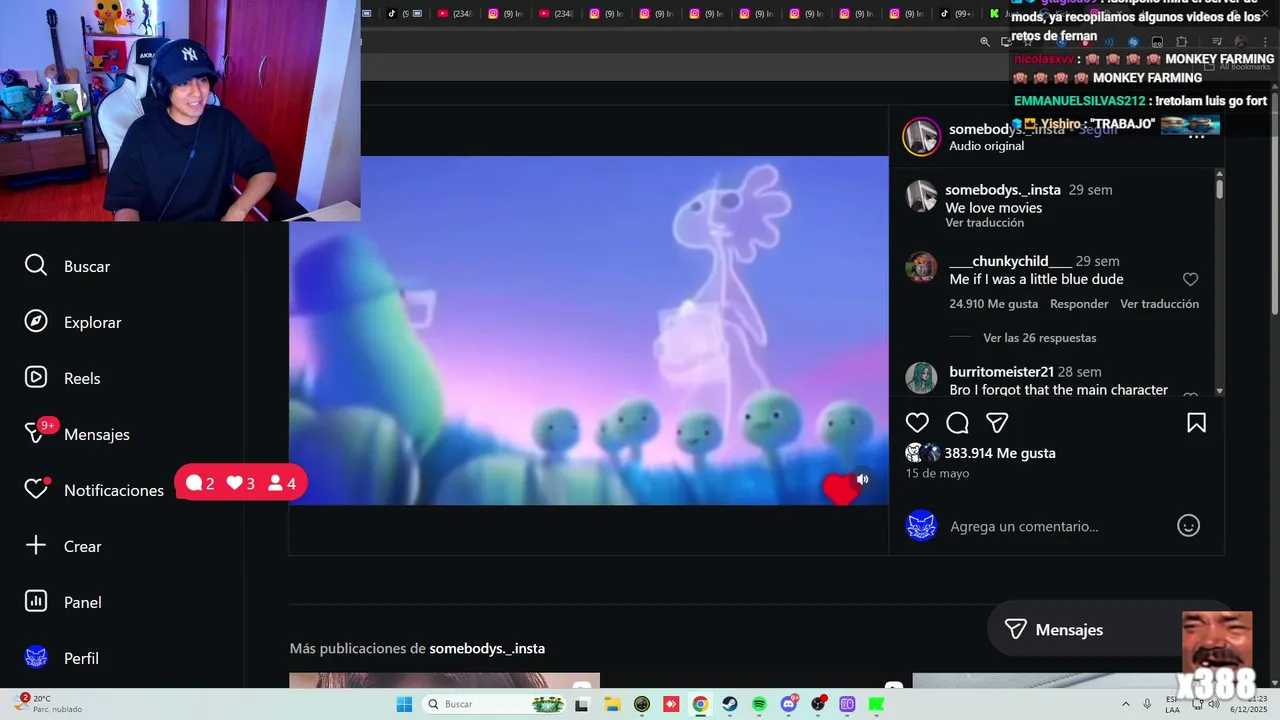Image resolution: width=1280 pixels, height=720 pixels.
Task: Open Spotify from the taskbar
Action: [x=759, y=704]
